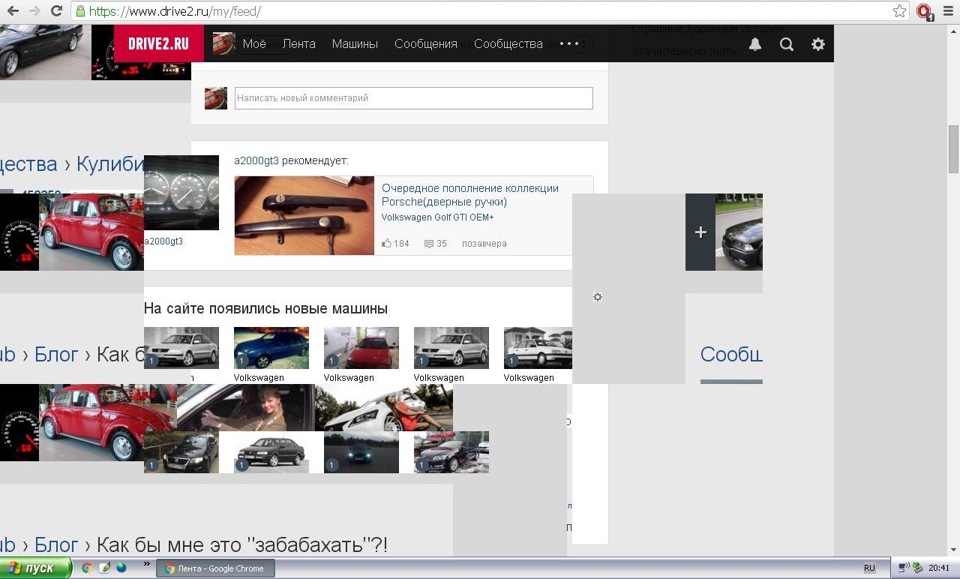Like the Porsche door handles post
The height and width of the screenshot is (579, 960).
[390, 243]
